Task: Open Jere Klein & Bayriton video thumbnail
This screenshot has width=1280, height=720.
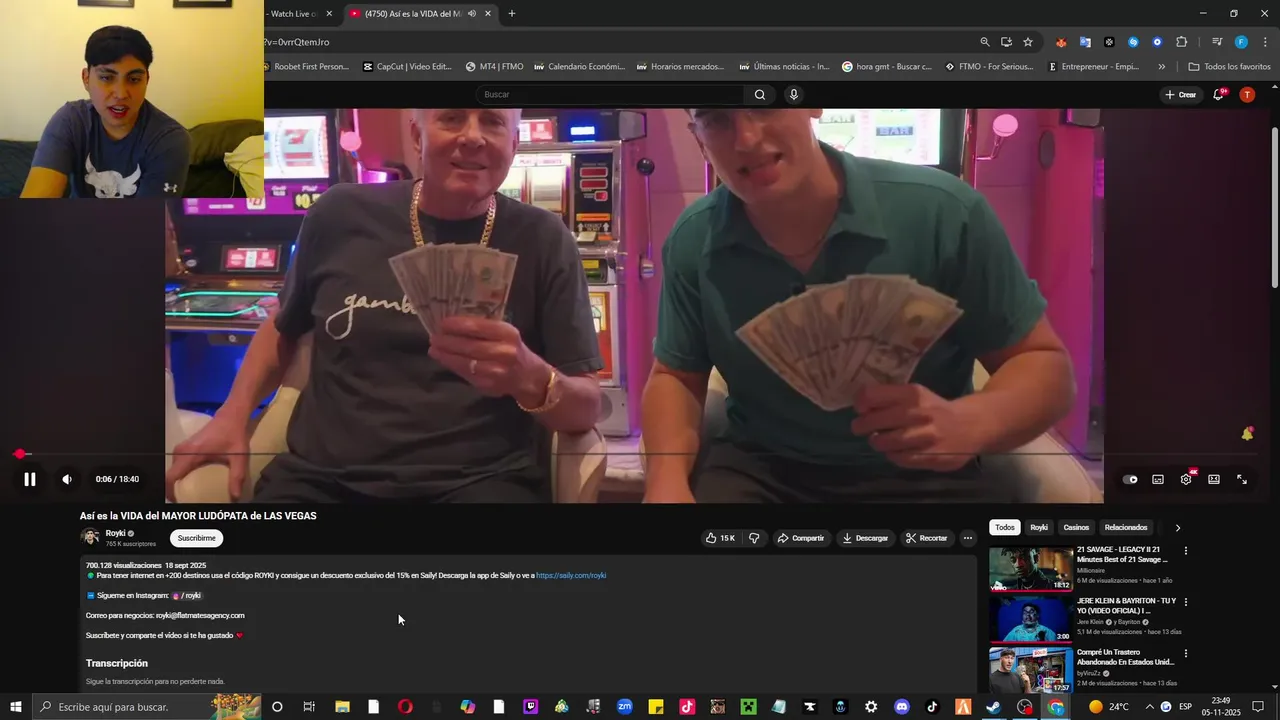Action: [1031, 620]
